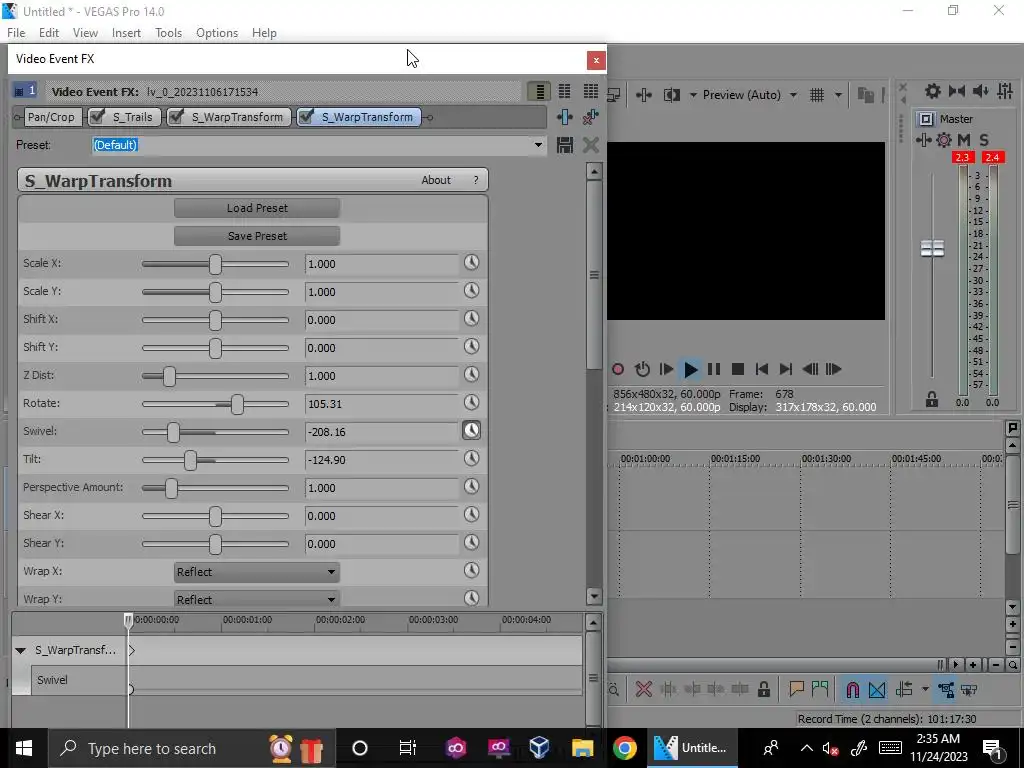
Task: Open Split Screen View dropdown arrow
Action: point(693,95)
